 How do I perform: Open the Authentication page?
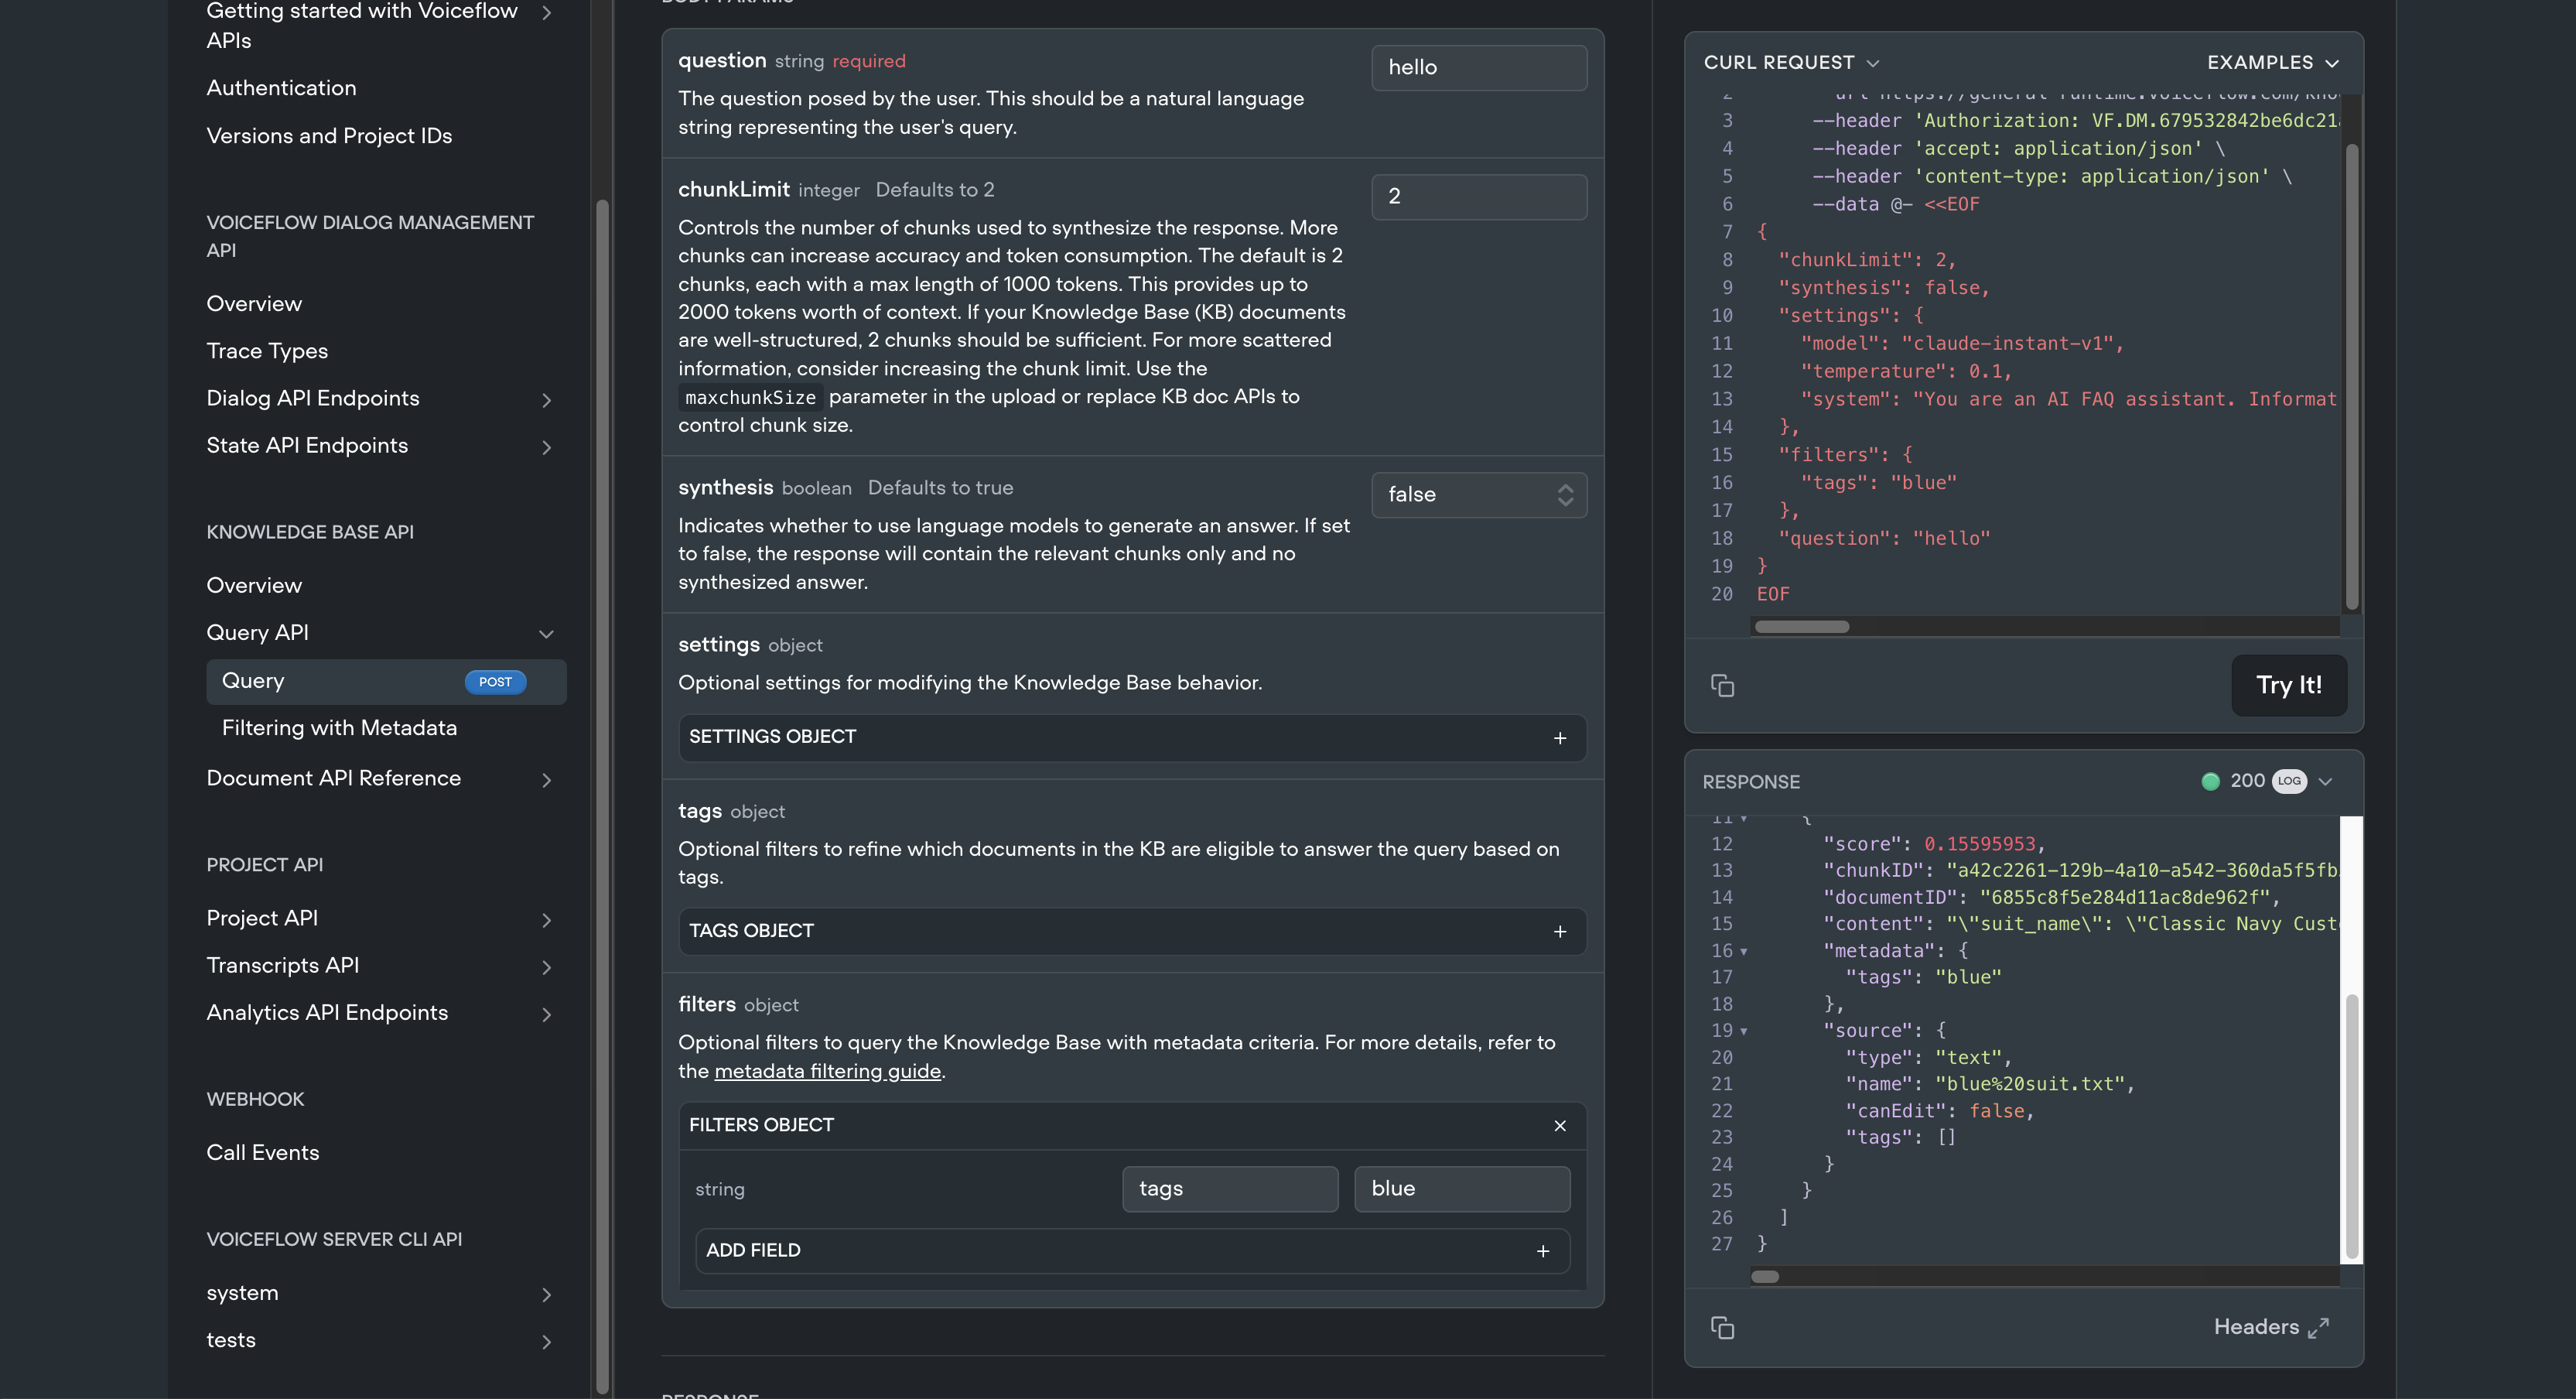coord(281,88)
